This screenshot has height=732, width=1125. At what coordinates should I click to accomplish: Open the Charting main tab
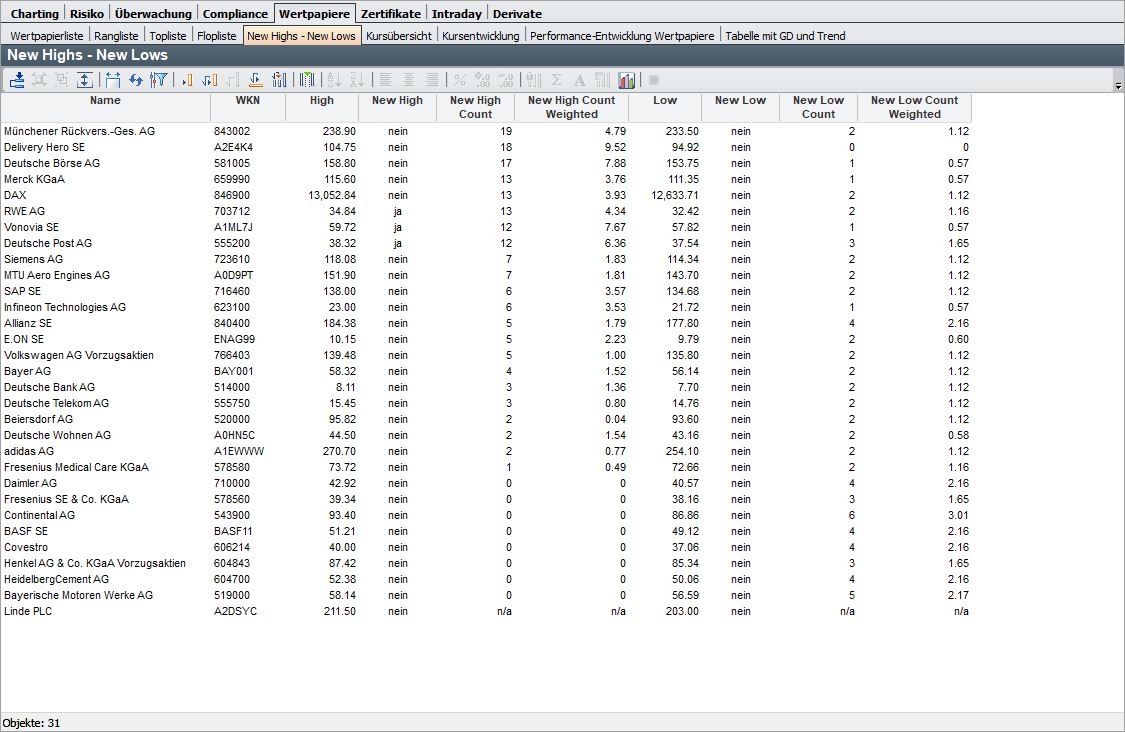click(34, 14)
